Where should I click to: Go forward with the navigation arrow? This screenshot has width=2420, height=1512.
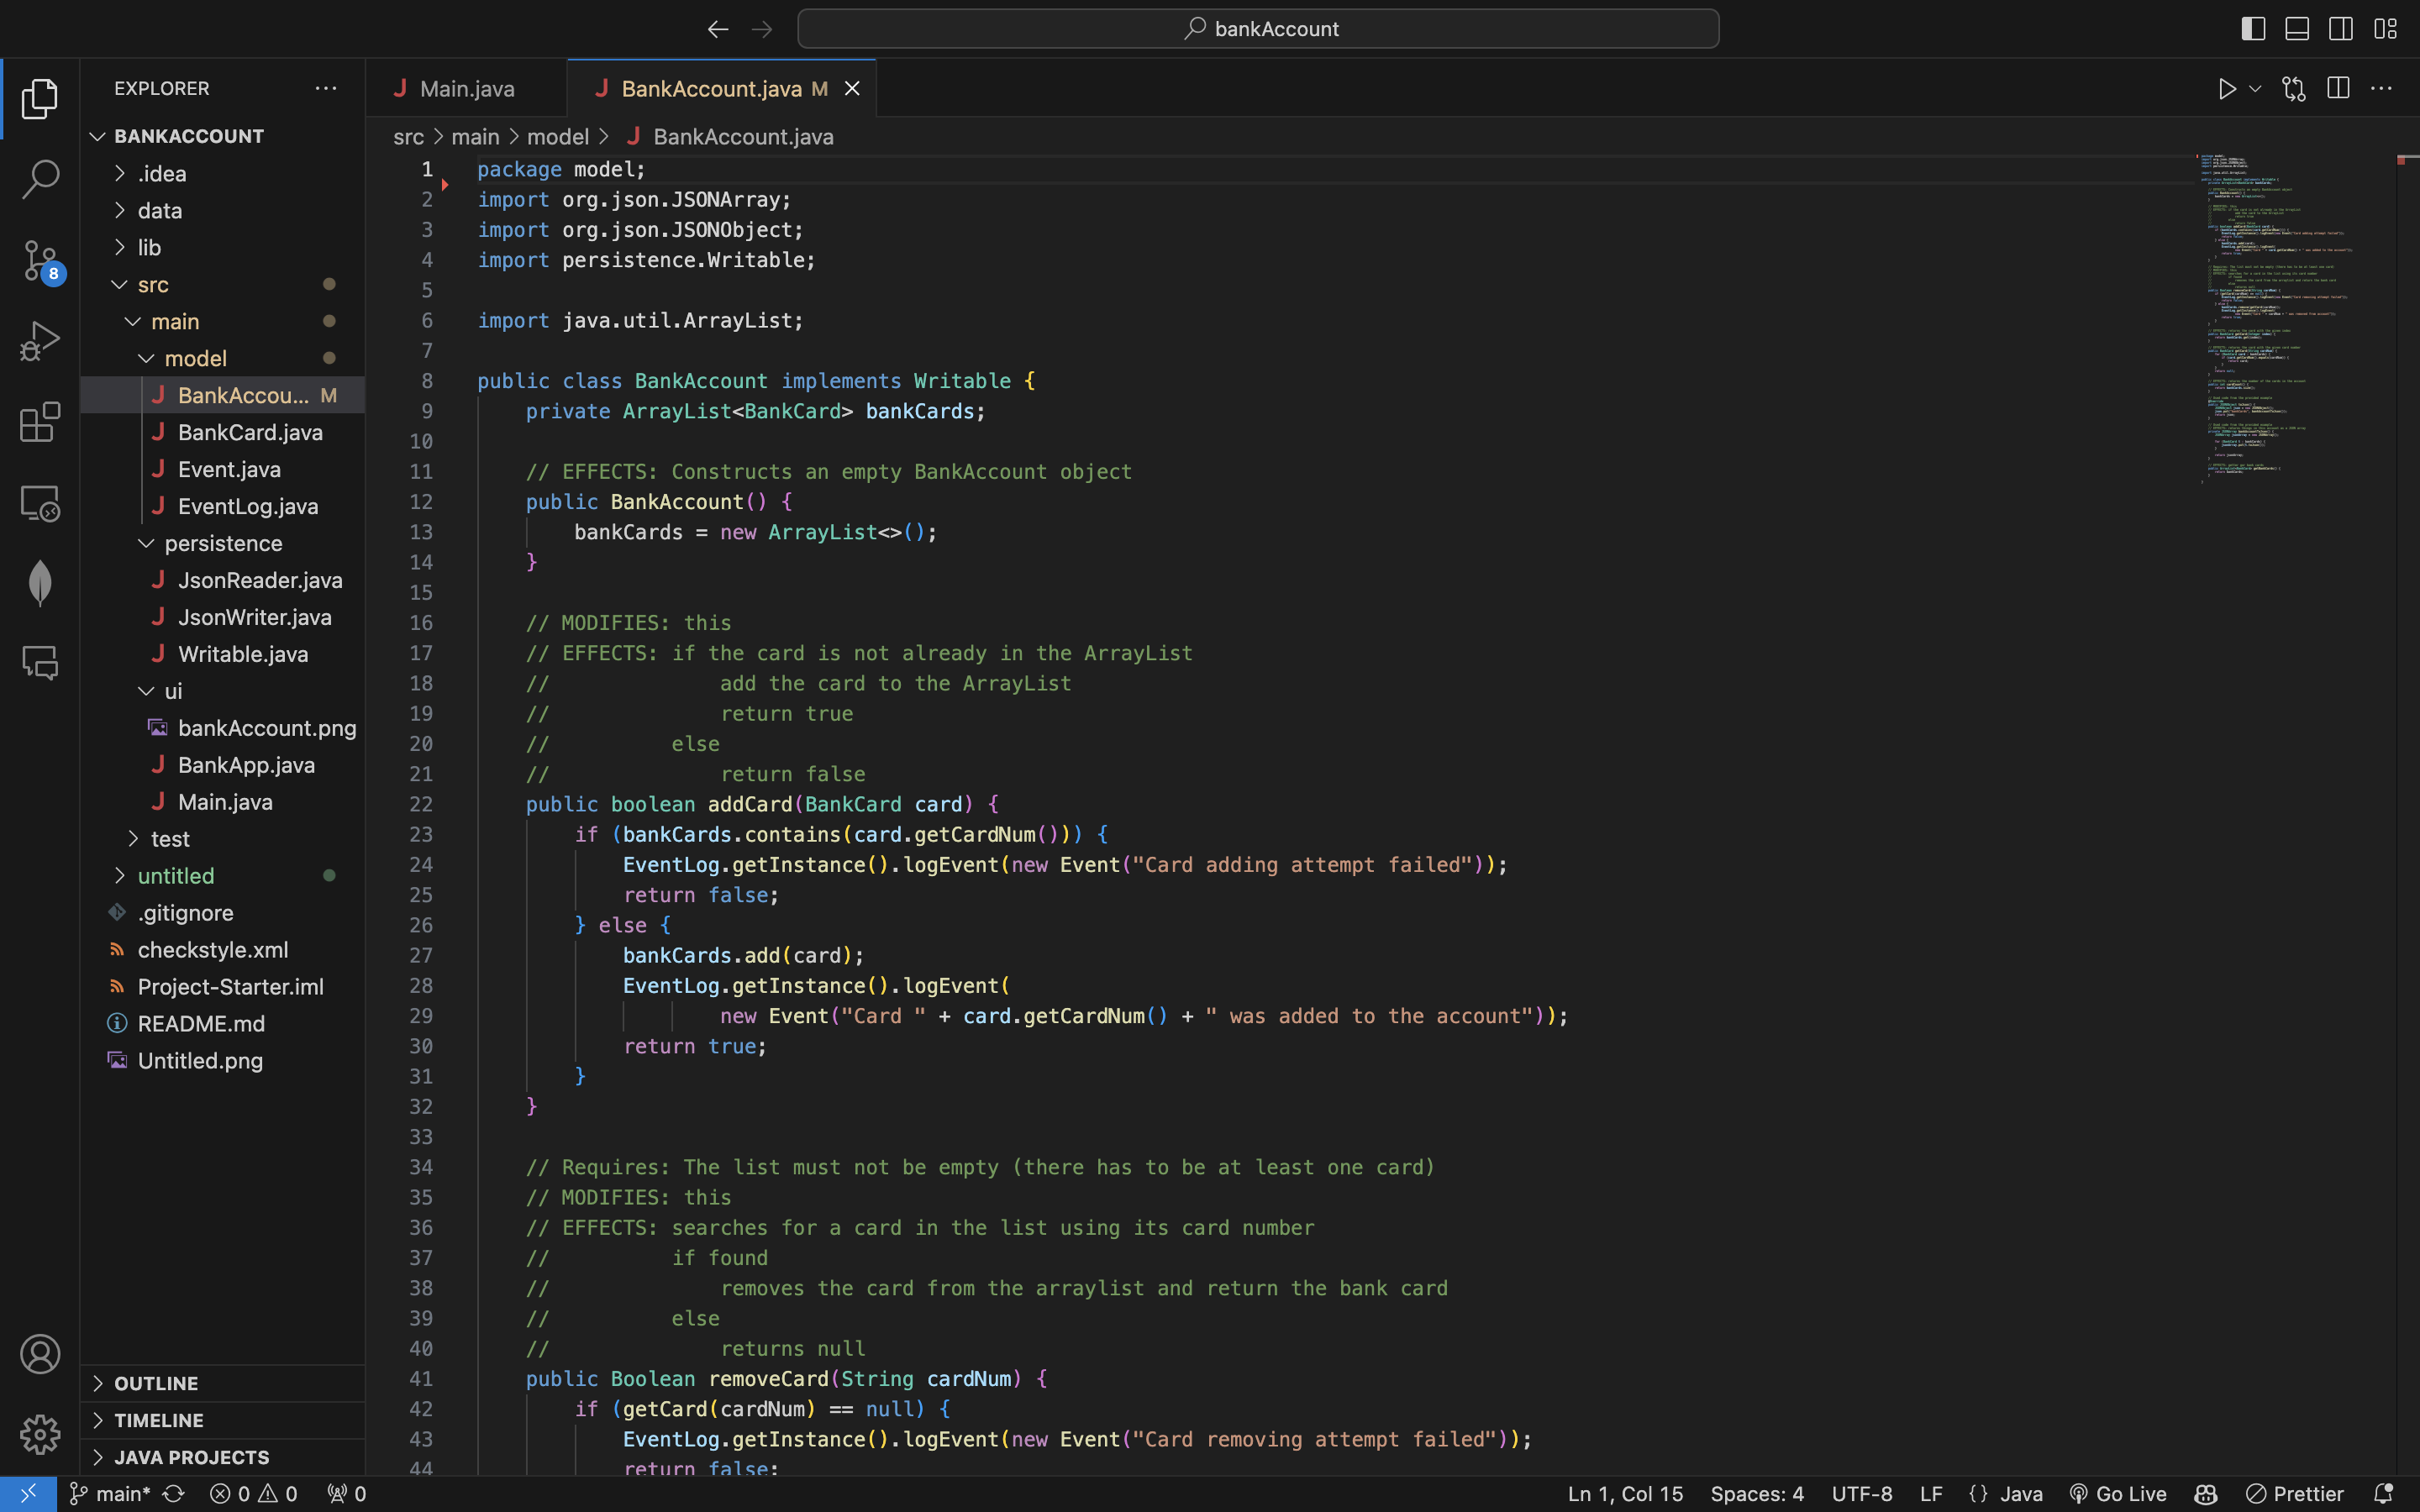tap(762, 29)
